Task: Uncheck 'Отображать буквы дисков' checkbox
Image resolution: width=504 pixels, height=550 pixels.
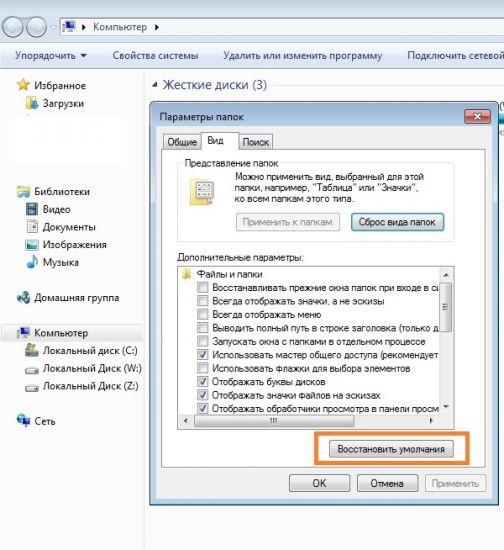Action: click(x=203, y=382)
